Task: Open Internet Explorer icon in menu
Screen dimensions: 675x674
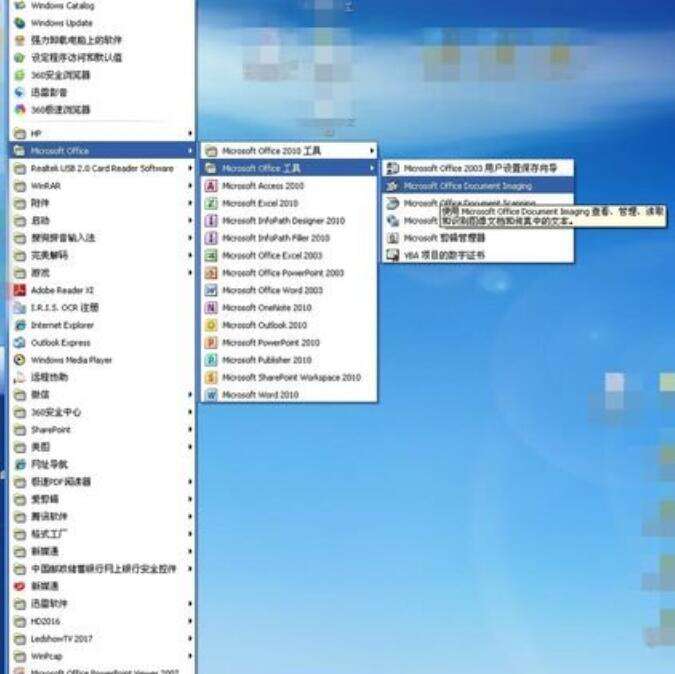Action: 19,325
